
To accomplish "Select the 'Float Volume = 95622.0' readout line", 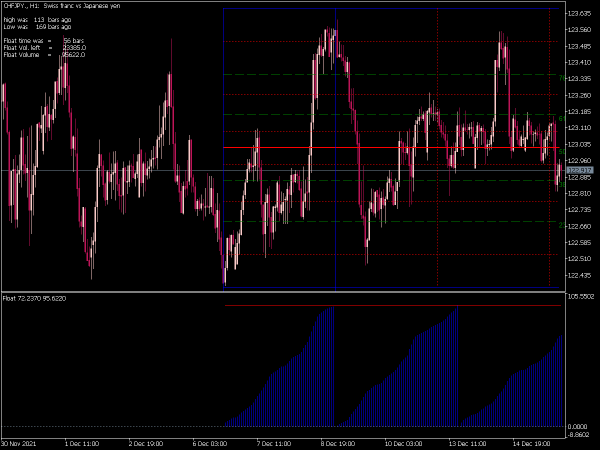I will pyautogui.click(x=44, y=55).
